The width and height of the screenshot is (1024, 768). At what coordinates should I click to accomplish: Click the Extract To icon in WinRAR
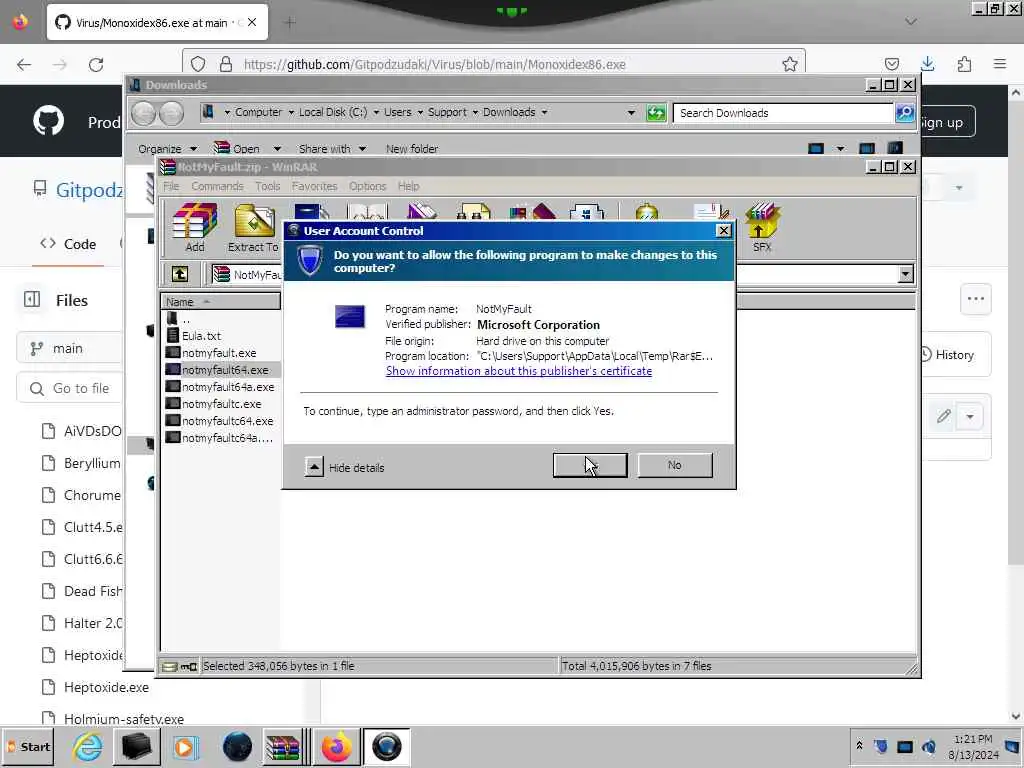pos(253,227)
